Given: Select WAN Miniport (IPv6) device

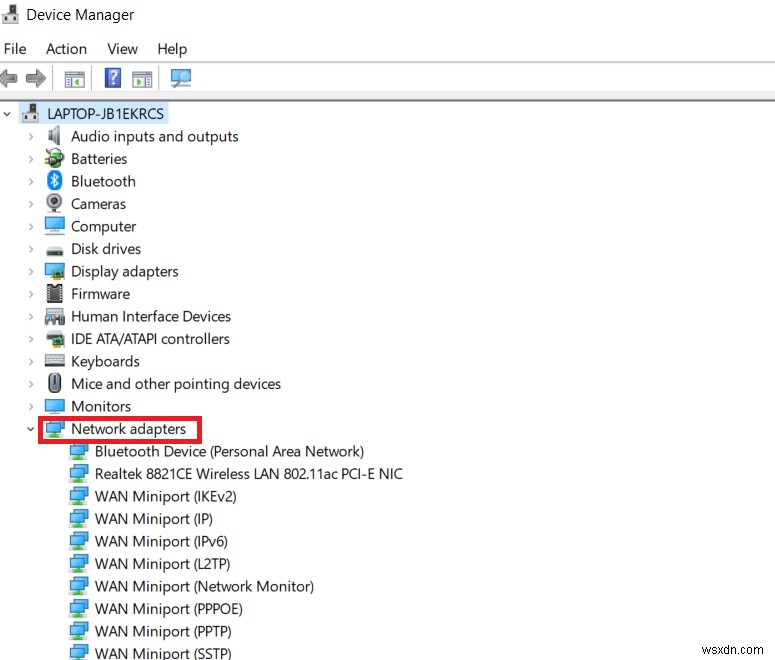Looking at the screenshot, I should tap(161, 541).
